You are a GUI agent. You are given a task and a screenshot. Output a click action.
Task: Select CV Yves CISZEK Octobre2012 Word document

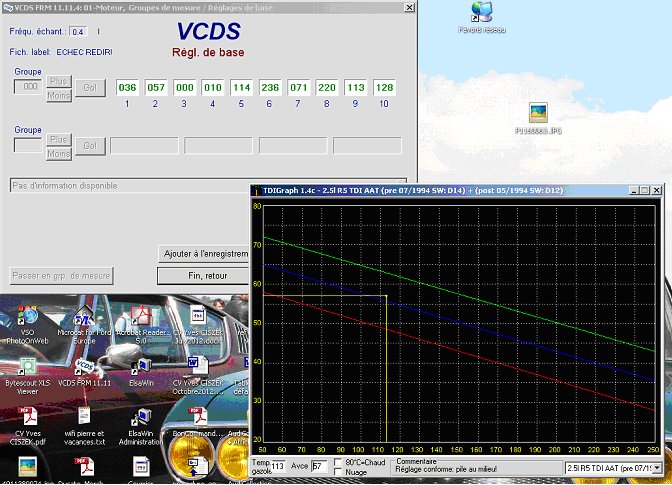click(x=197, y=367)
